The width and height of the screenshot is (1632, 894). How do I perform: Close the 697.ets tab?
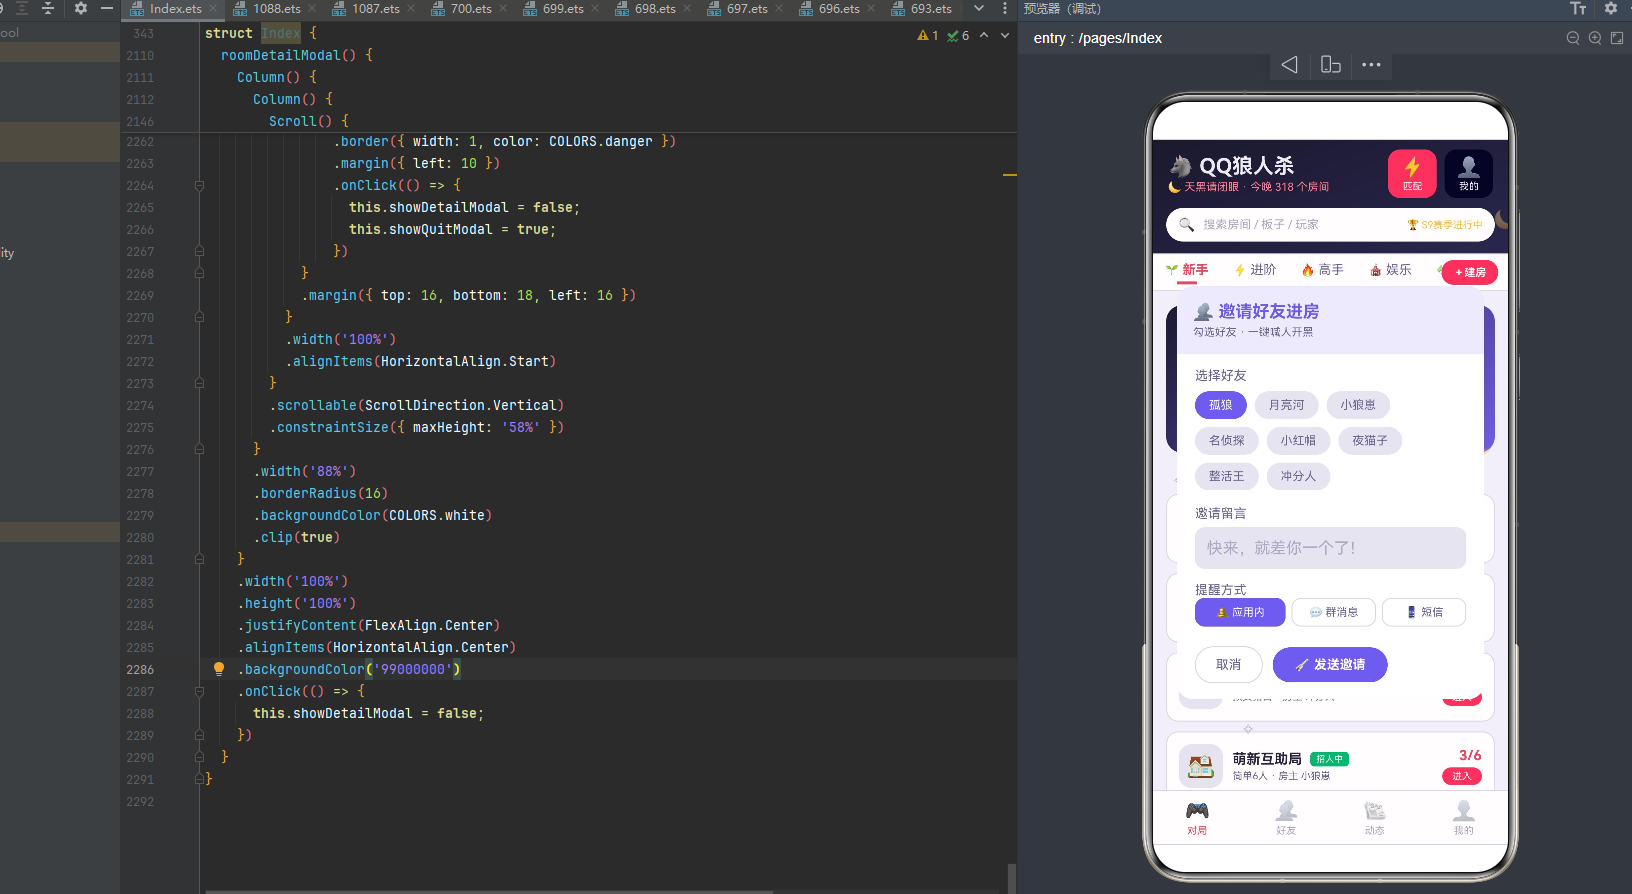[779, 8]
